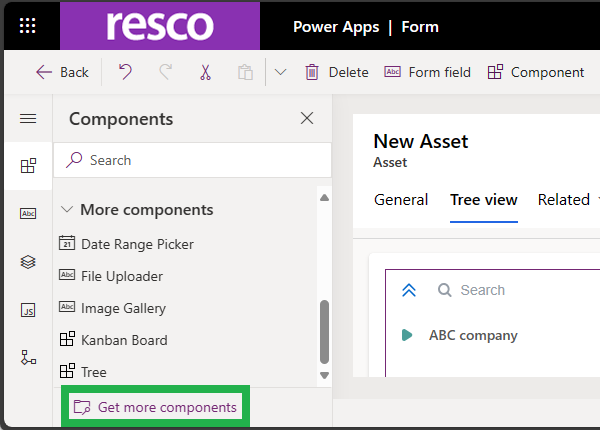
Task: Switch to the General tab
Action: coord(401,200)
